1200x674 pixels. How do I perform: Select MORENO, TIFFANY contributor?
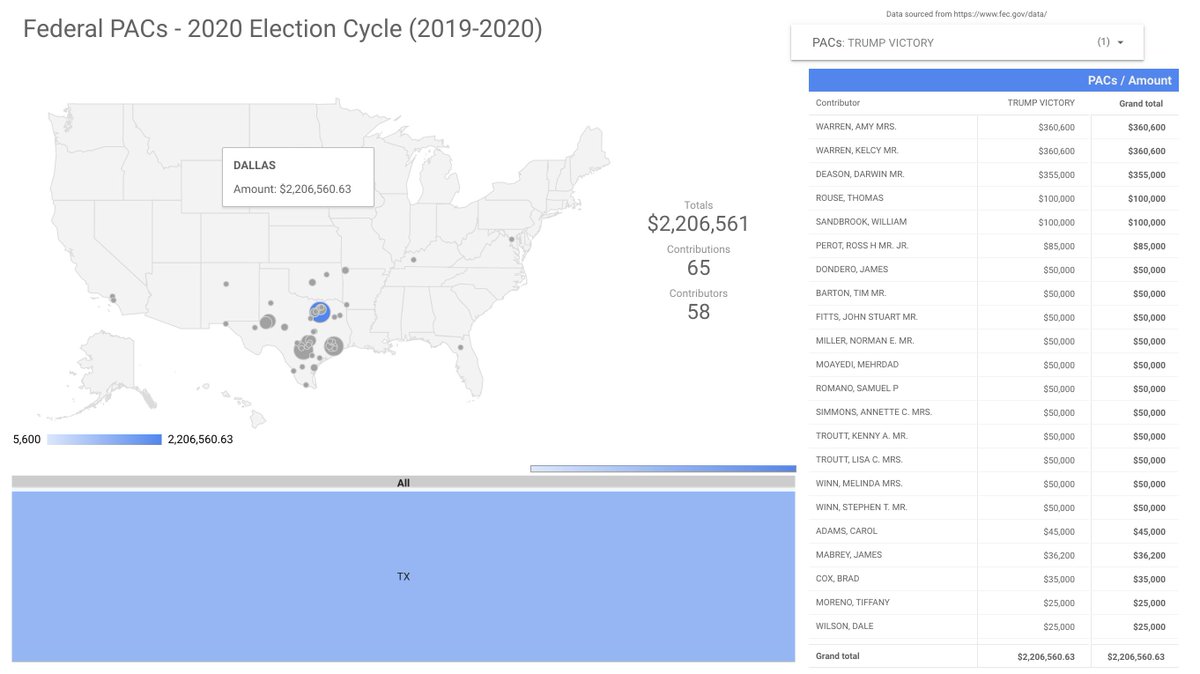coord(853,603)
